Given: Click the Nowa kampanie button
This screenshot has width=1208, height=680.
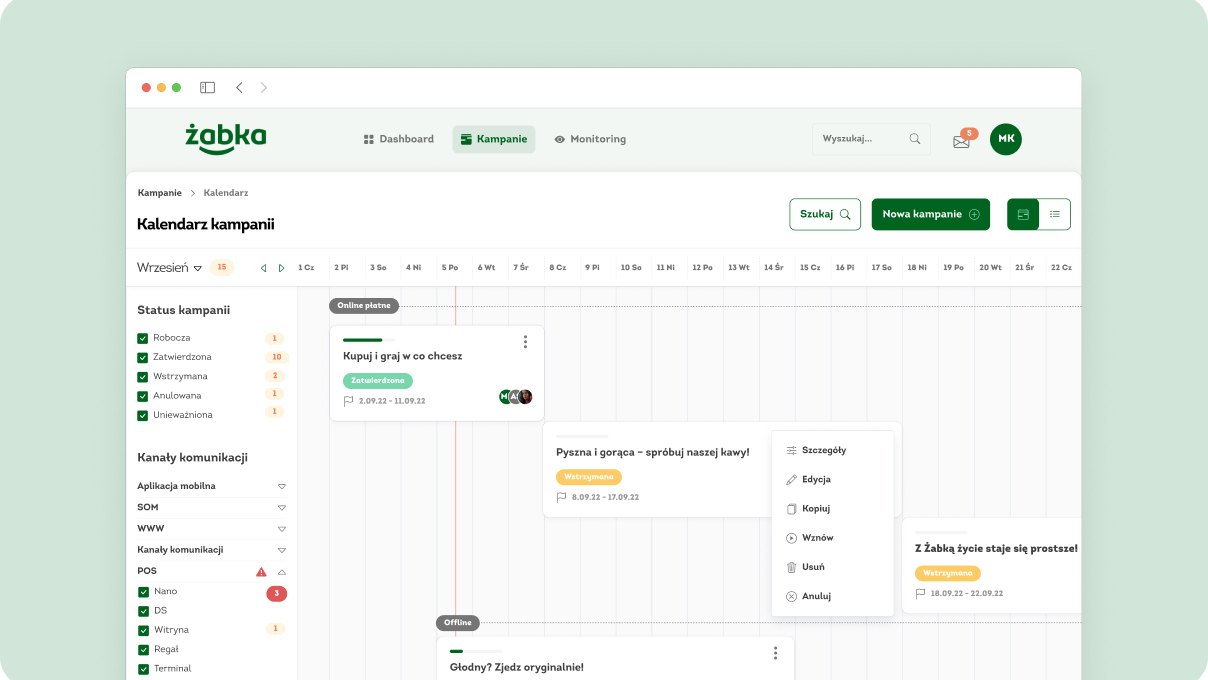Looking at the screenshot, I should [x=931, y=214].
